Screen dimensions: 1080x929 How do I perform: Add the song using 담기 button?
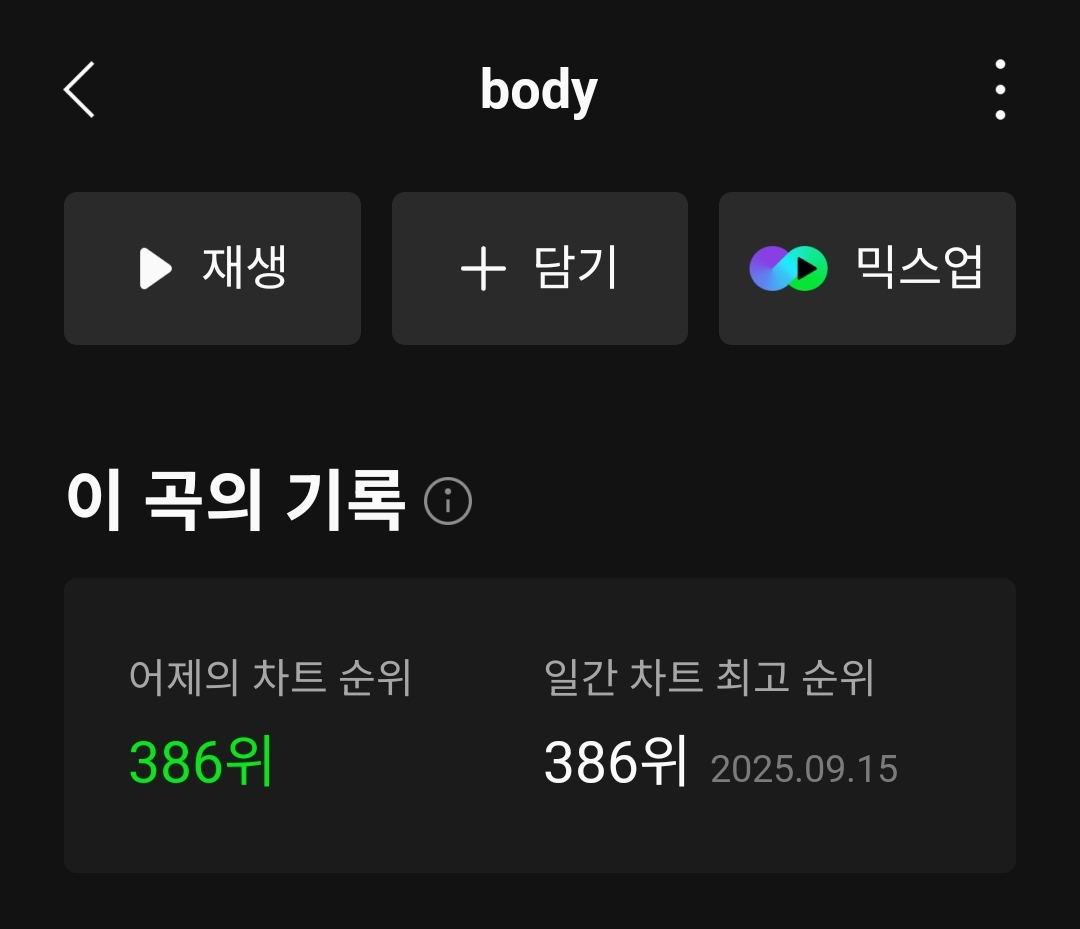pos(540,269)
